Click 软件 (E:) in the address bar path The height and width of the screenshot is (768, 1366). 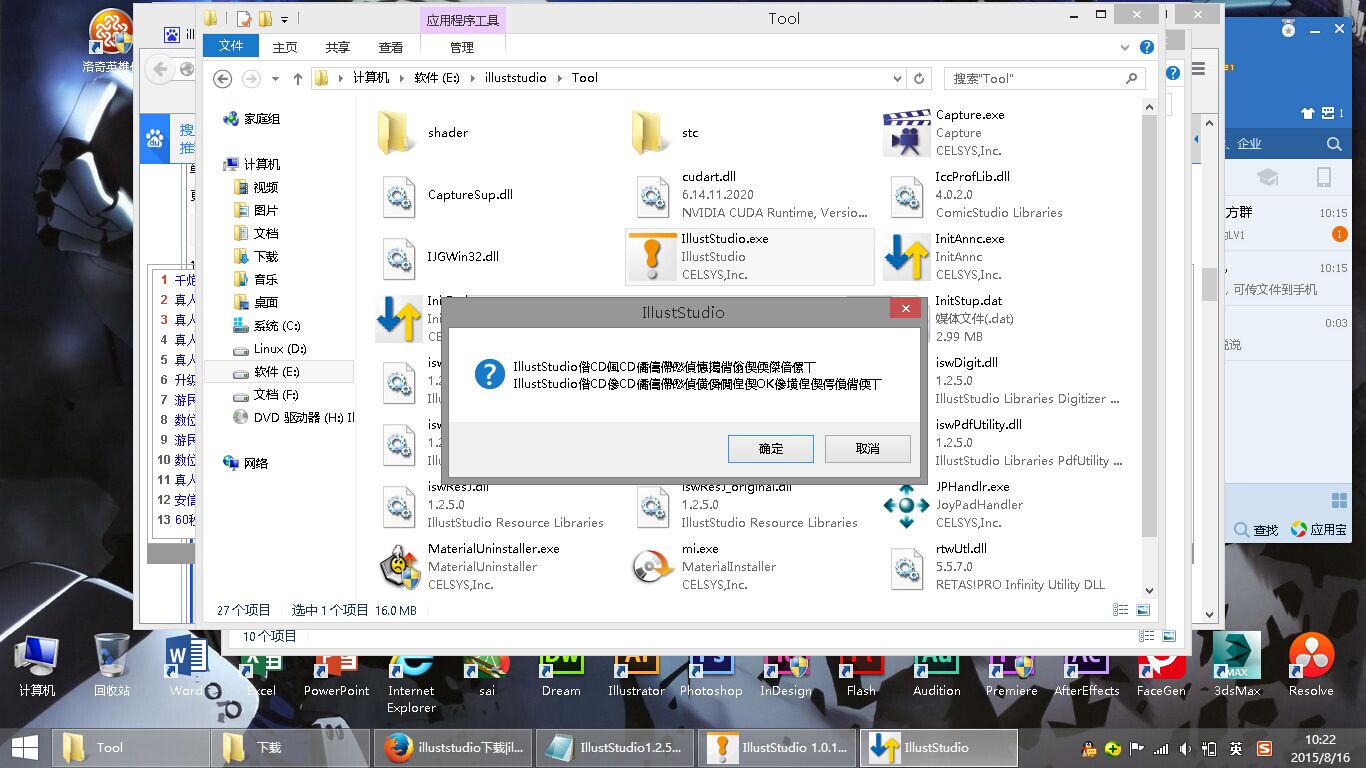pyautogui.click(x=437, y=78)
